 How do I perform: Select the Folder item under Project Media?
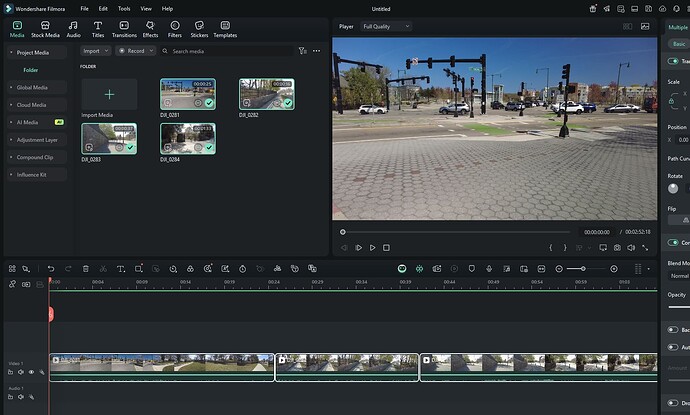tap(30, 70)
